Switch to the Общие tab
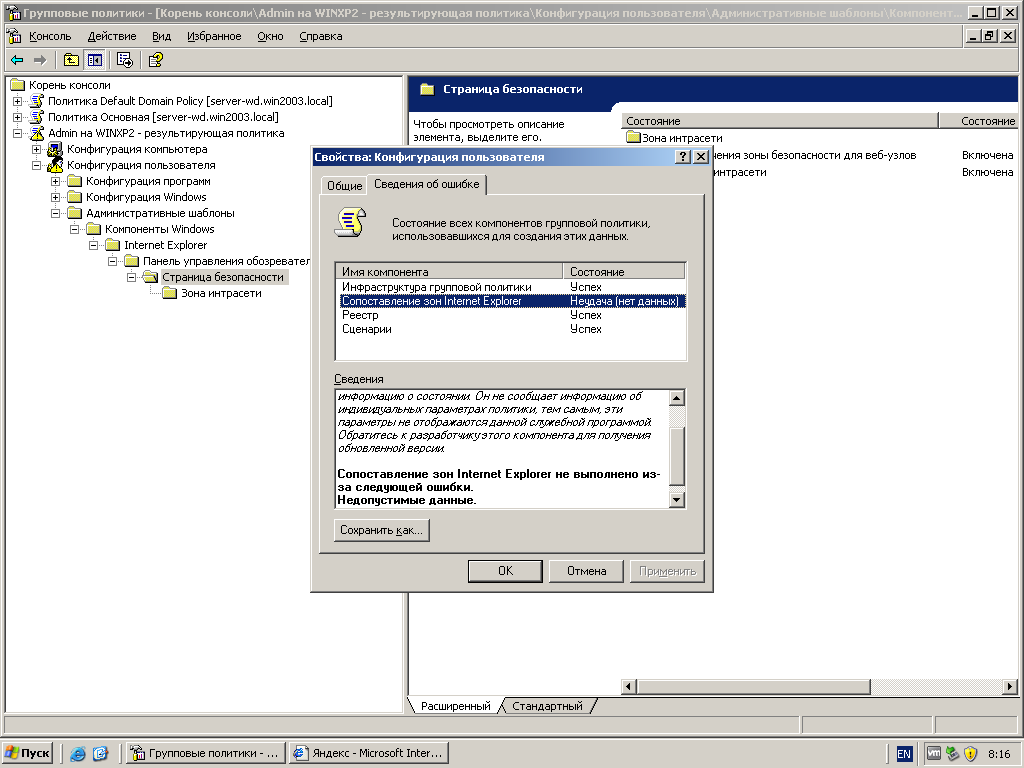The height and width of the screenshot is (768, 1024). tap(344, 185)
